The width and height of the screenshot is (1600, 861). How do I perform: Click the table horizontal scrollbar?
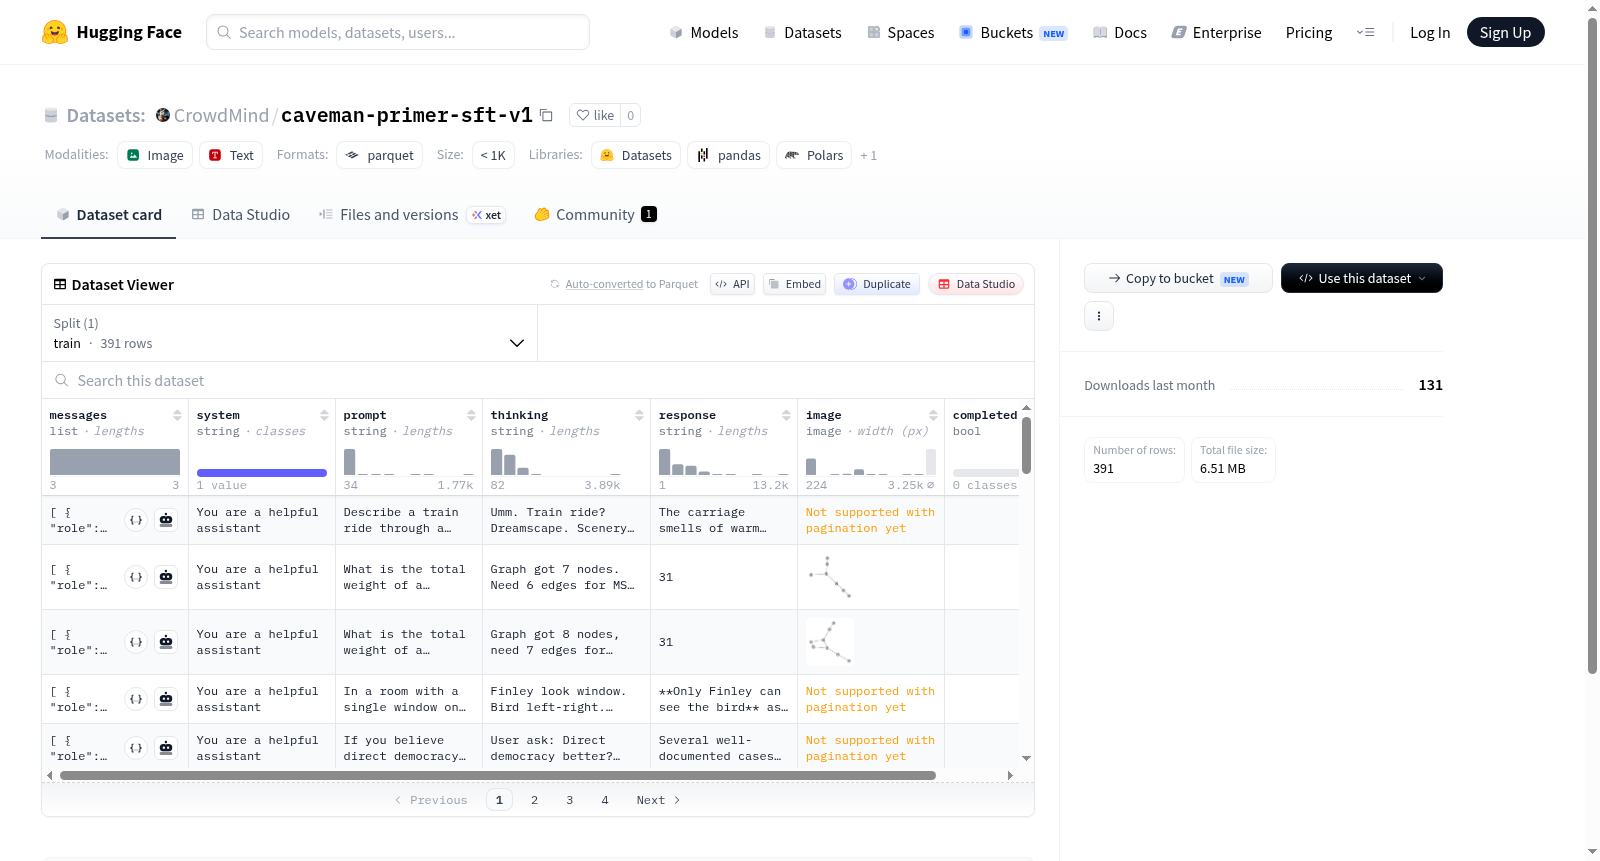pyautogui.click(x=498, y=775)
